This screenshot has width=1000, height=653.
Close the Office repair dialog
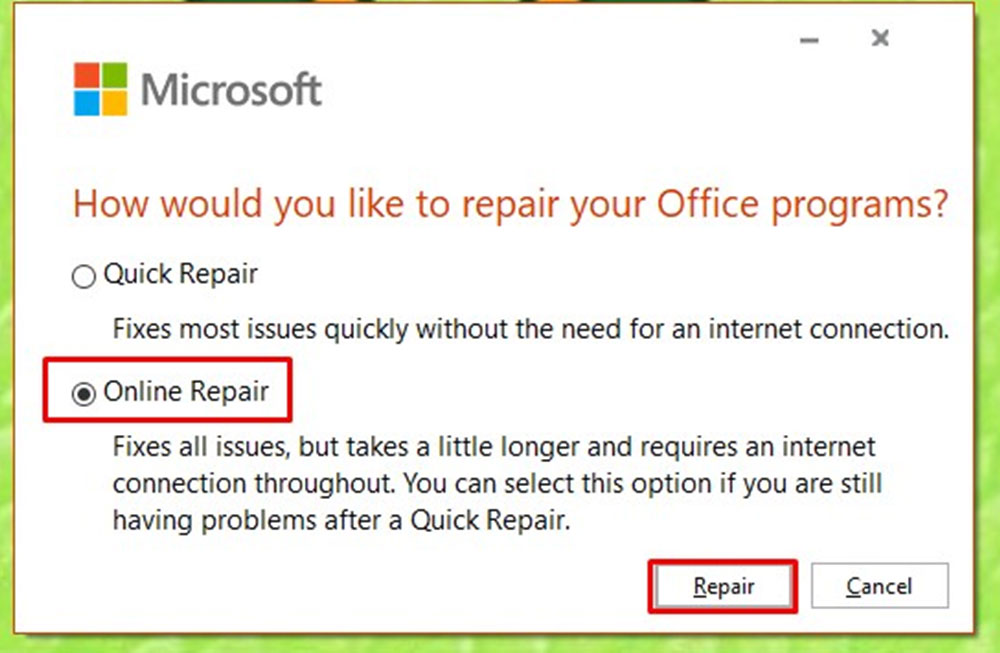point(880,39)
